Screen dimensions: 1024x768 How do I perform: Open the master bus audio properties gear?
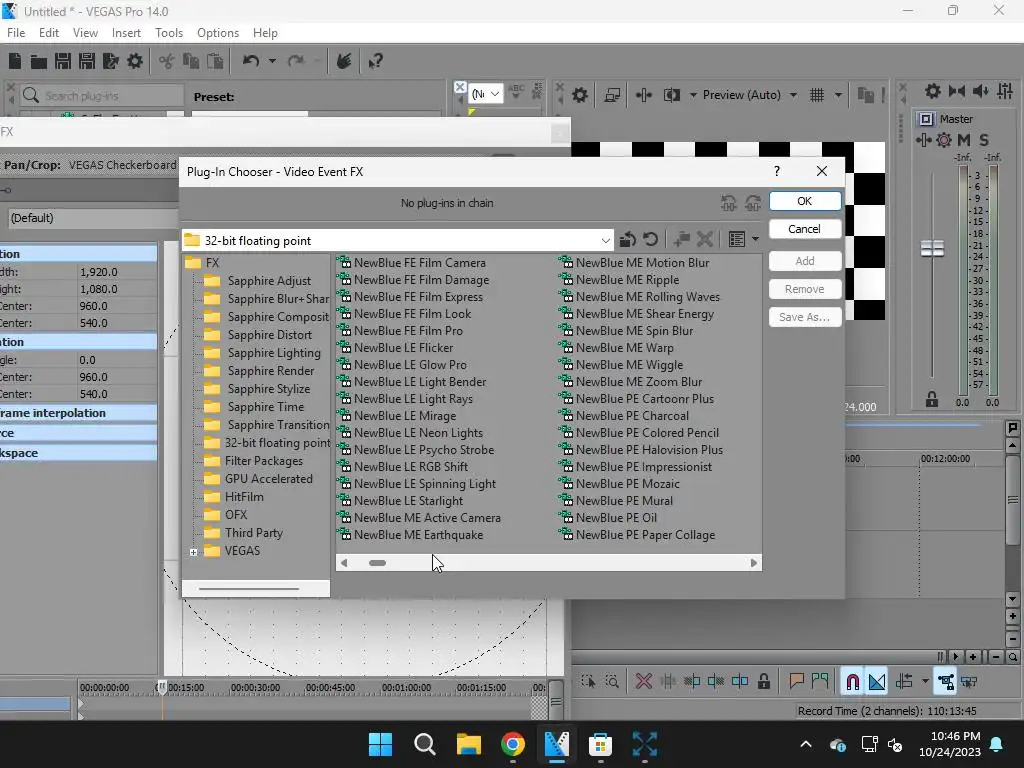point(933,91)
